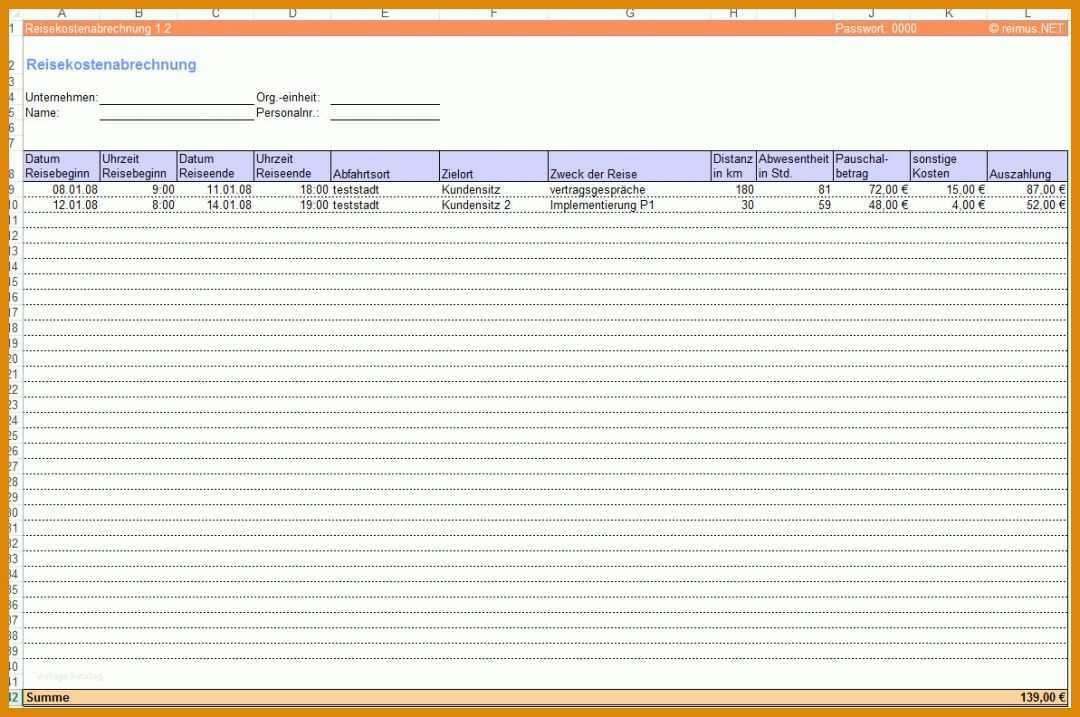Click the 'Kundensitz 2' cell
The image size is (1080, 717).
click(494, 205)
